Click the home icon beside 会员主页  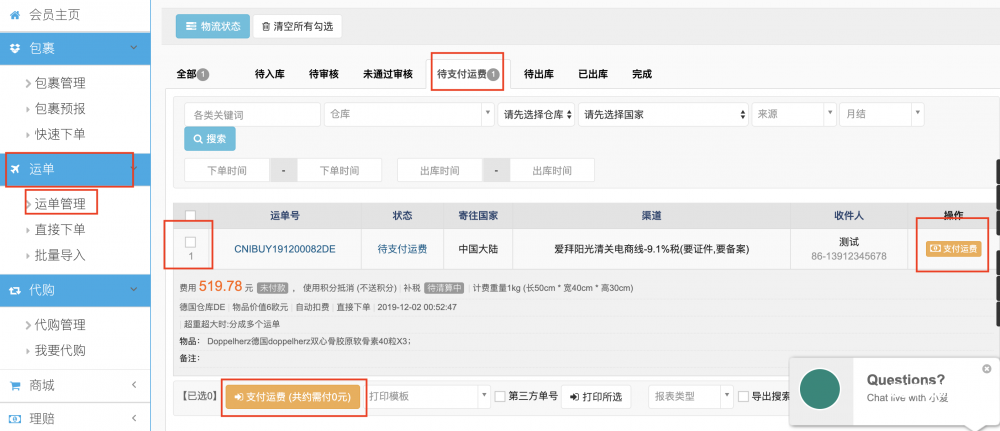point(15,15)
